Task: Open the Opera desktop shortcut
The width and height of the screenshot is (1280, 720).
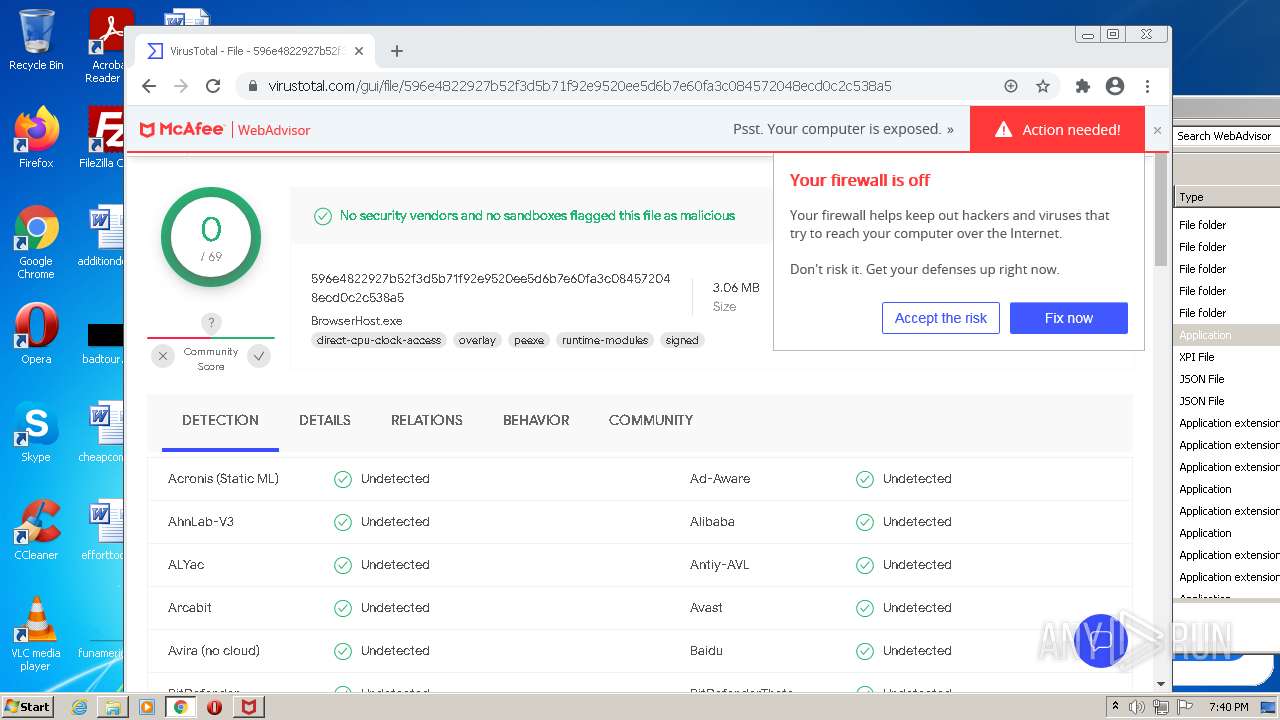Action: tap(36, 334)
